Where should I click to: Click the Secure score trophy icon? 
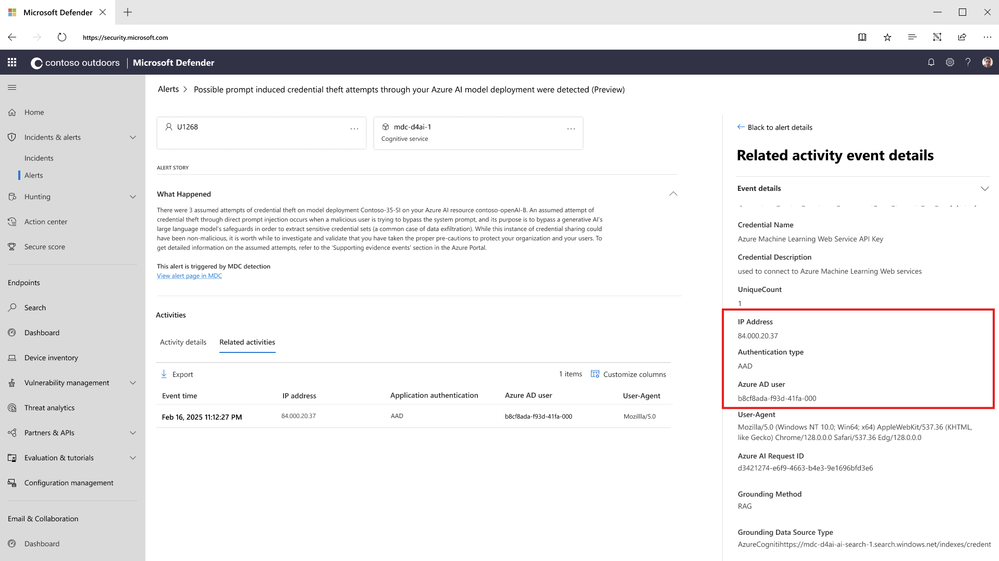12,246
